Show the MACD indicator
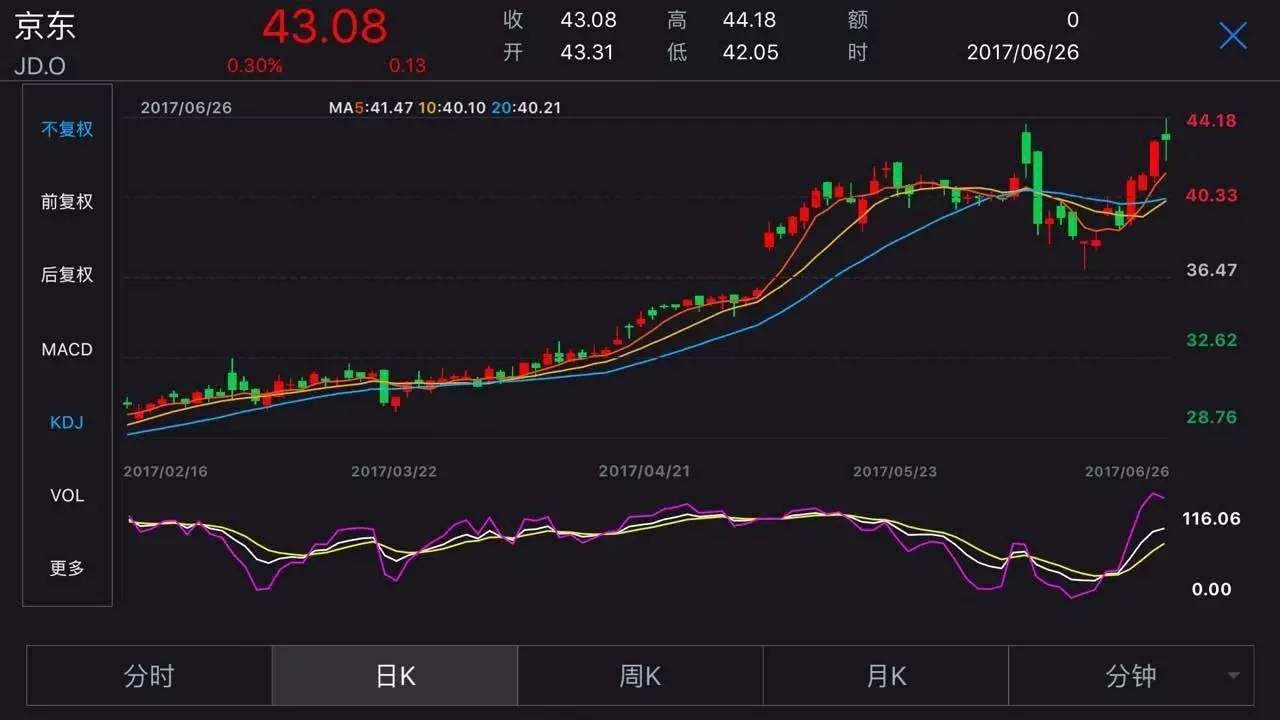1280x720 pixels. pyautogui.click(x=67, y=349)
